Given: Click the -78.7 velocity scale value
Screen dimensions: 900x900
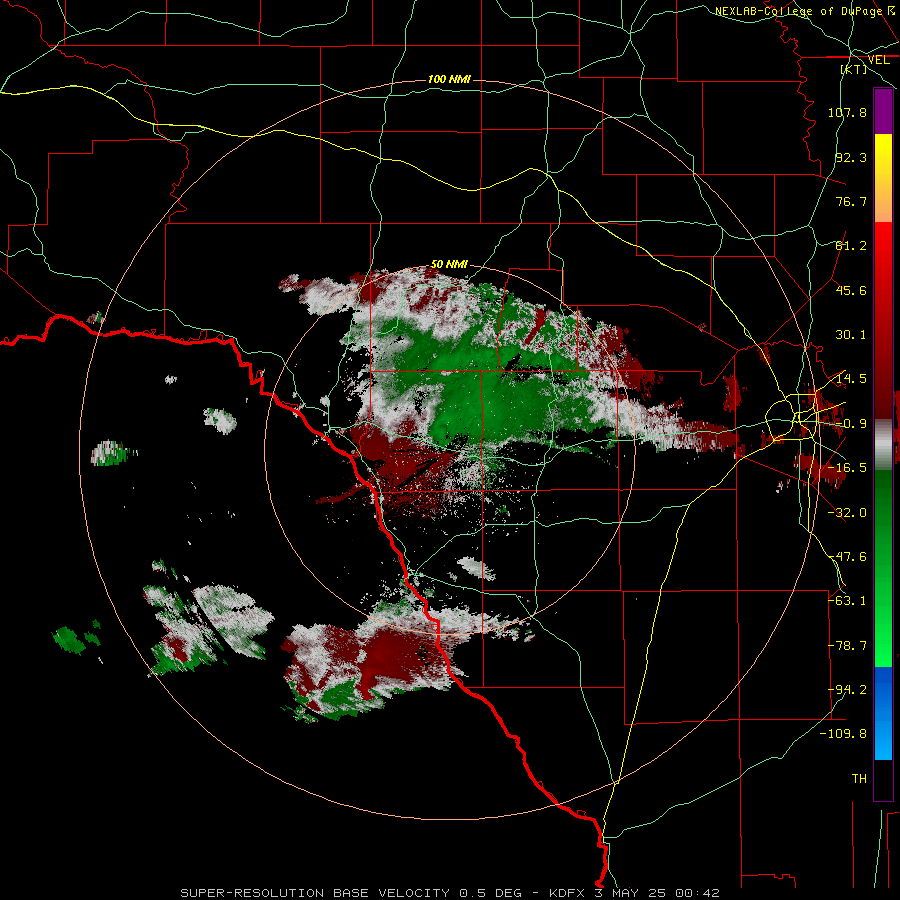Looking at the screenshot, I should click(x=847, y=646).
